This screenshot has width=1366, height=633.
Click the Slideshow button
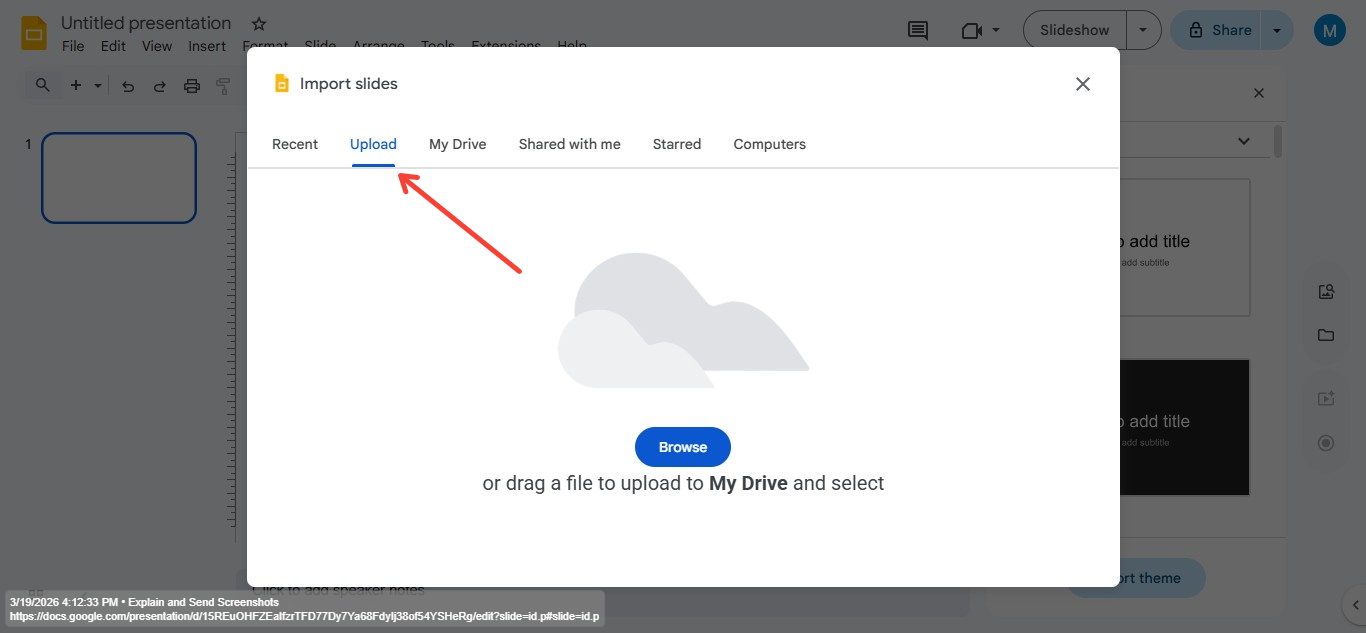(1075, 30)
